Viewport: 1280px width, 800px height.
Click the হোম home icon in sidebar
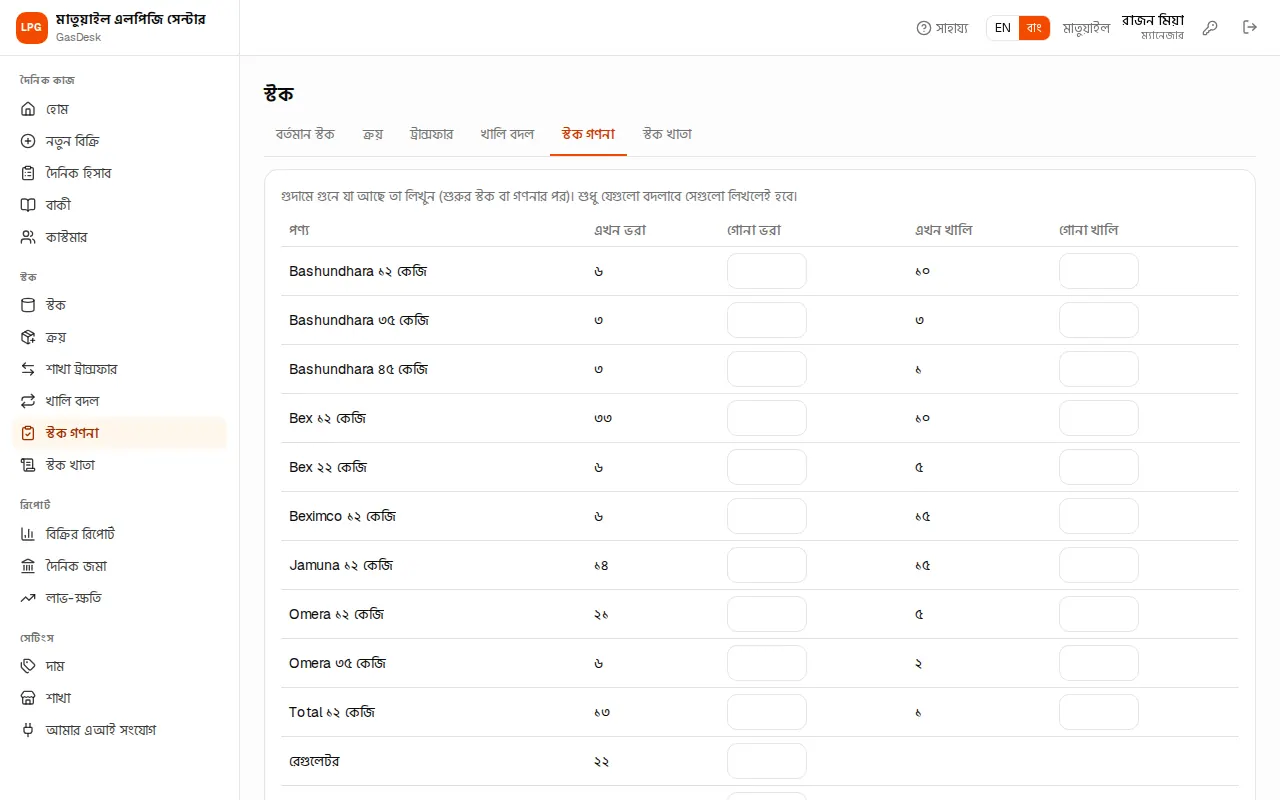click(28, 109)
